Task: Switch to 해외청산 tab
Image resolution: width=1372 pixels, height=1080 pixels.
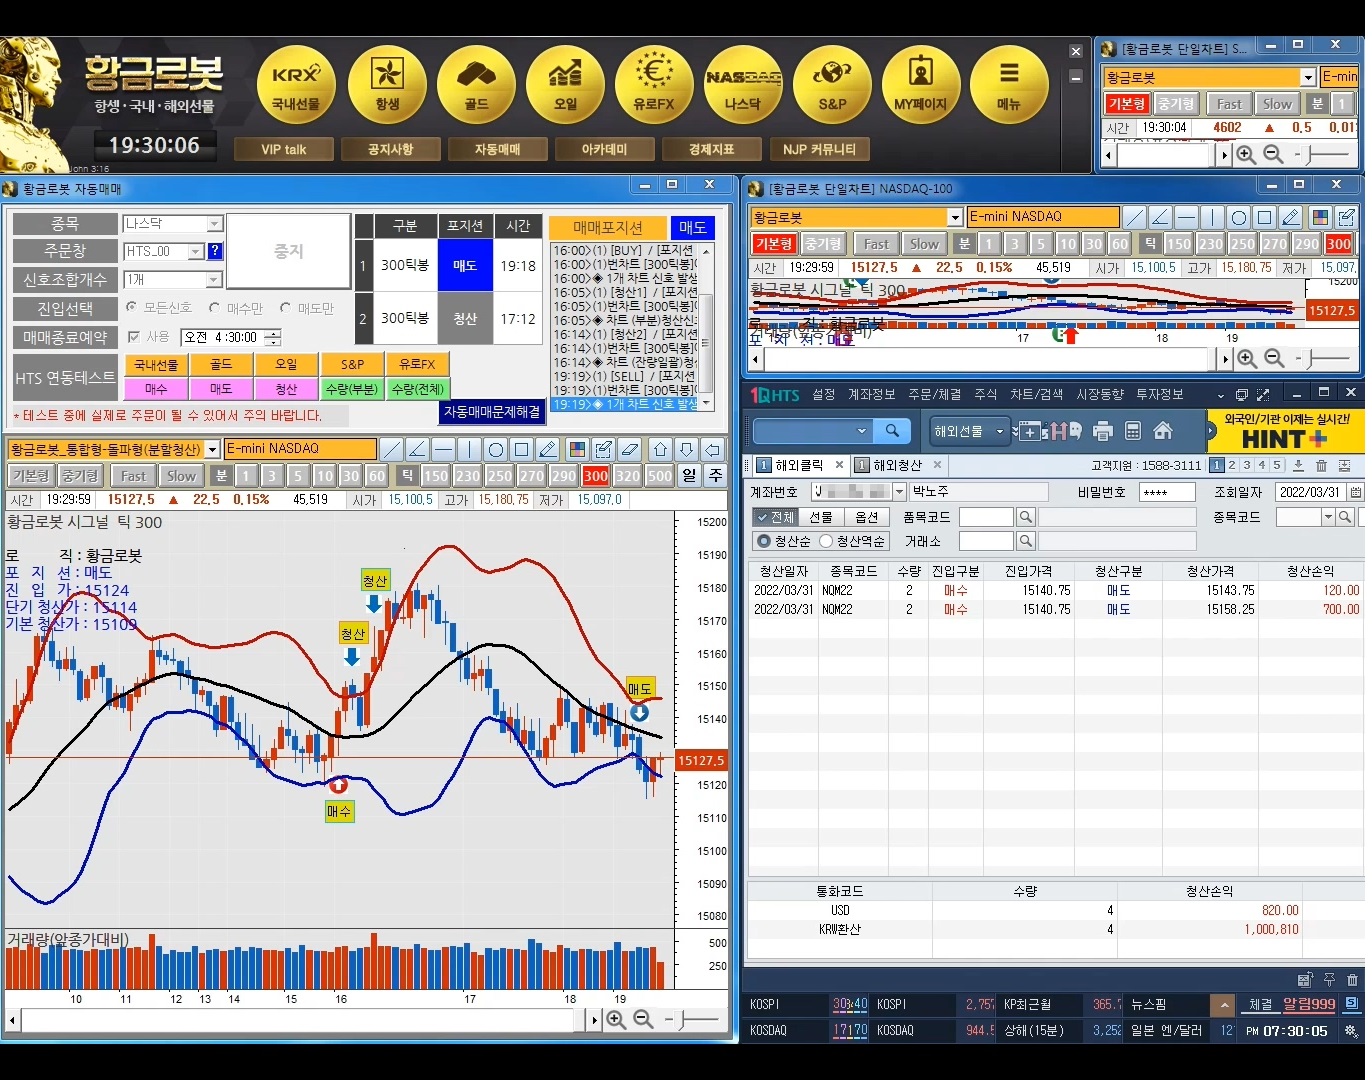Action: [898, 465]
